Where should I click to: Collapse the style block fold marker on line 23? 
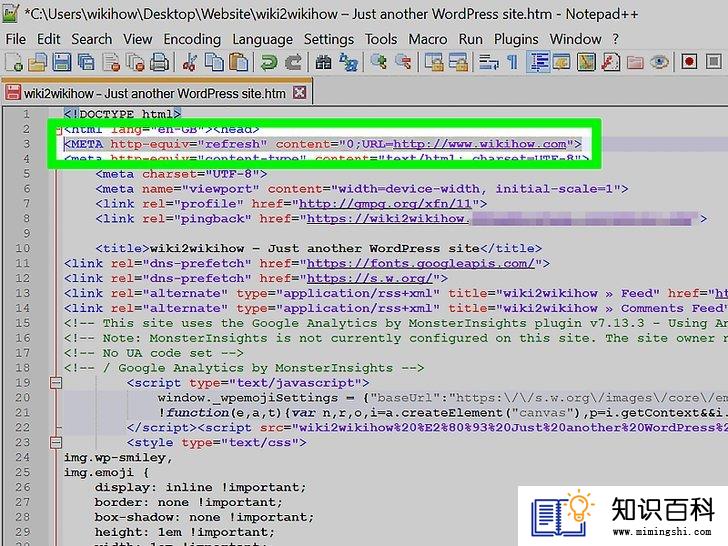56,442
